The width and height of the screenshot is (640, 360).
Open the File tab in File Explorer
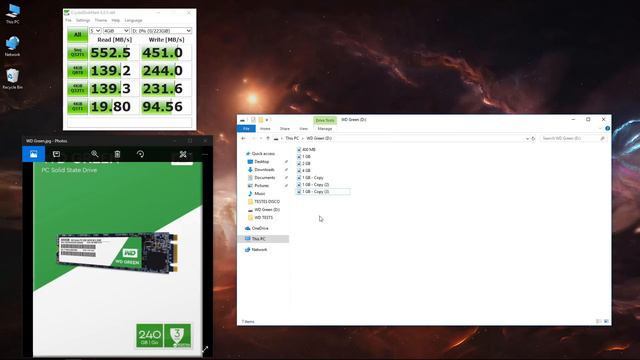tap(247, 129)
